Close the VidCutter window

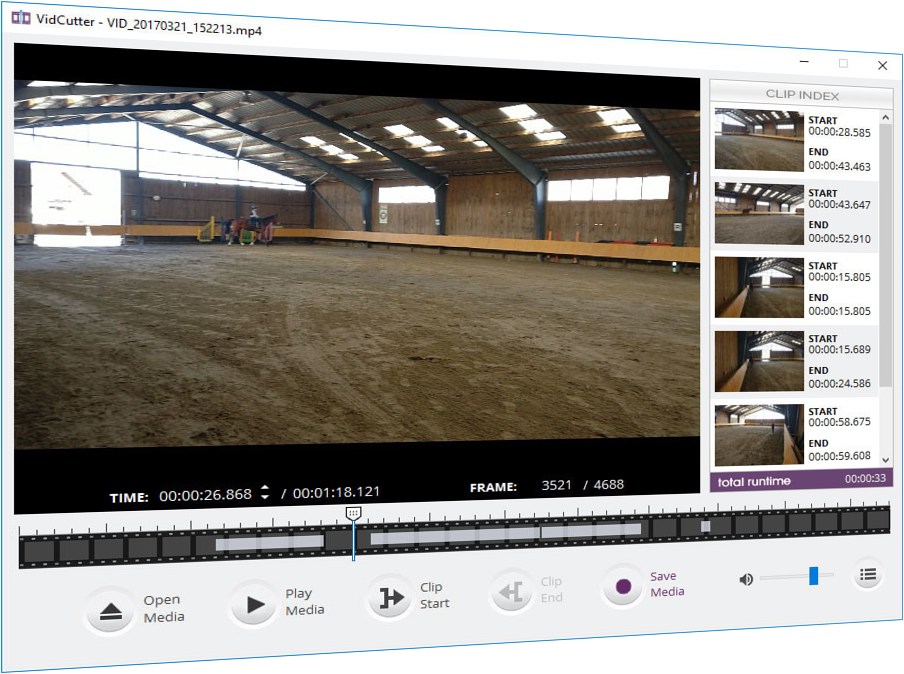(882, 66)
